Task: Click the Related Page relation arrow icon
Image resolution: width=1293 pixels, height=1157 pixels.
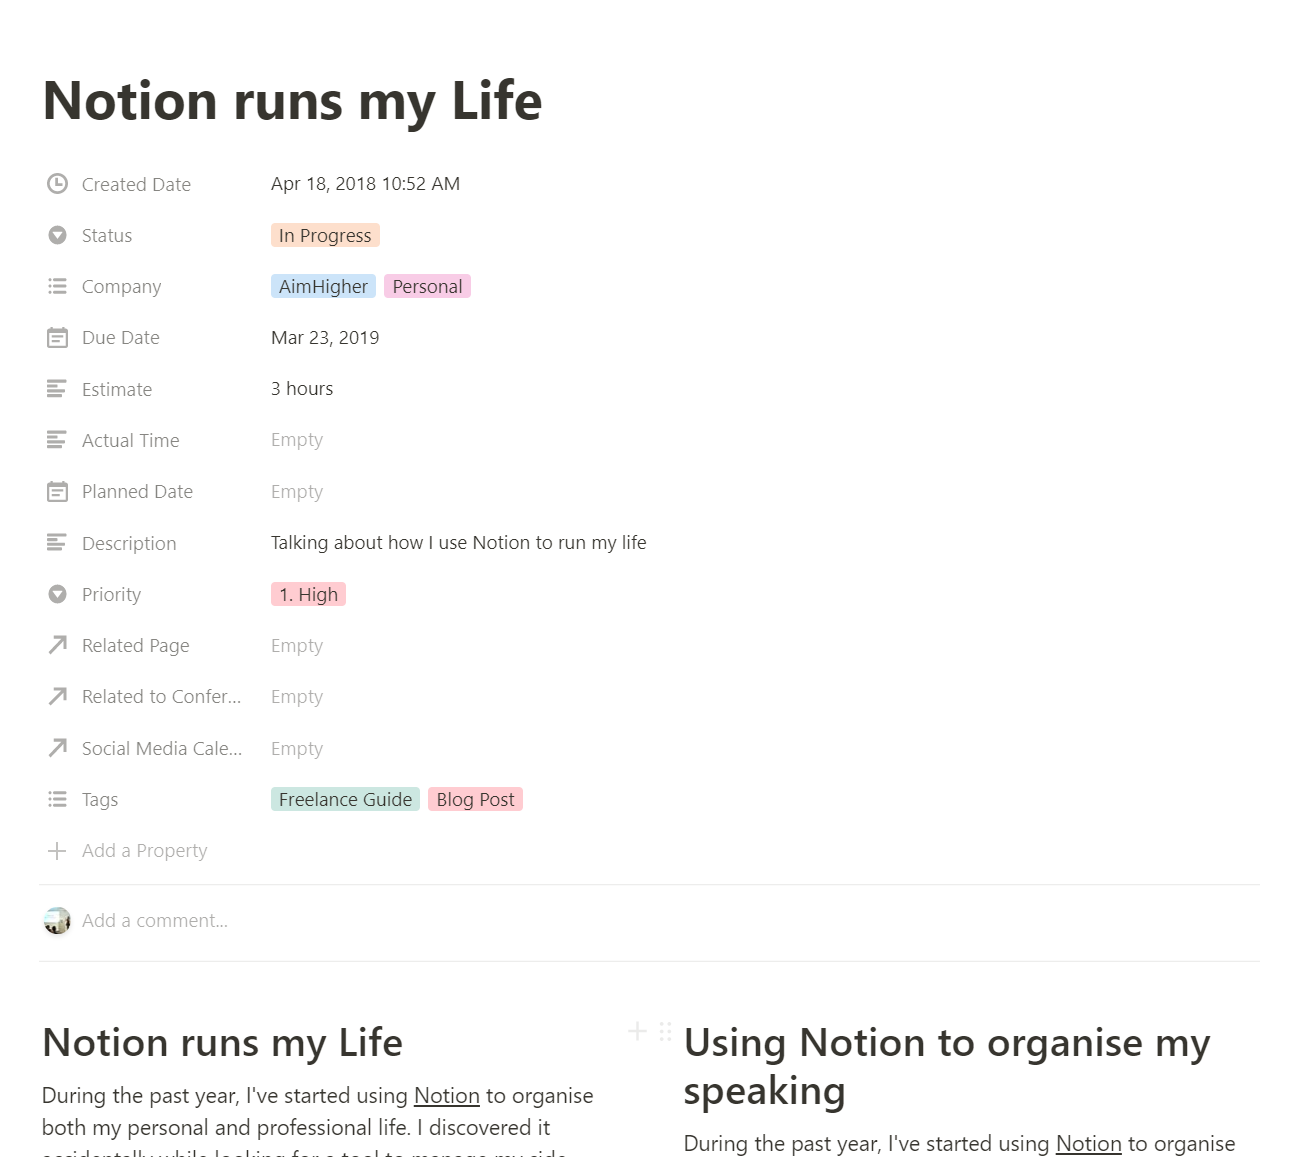Action: tap(57, 645)
